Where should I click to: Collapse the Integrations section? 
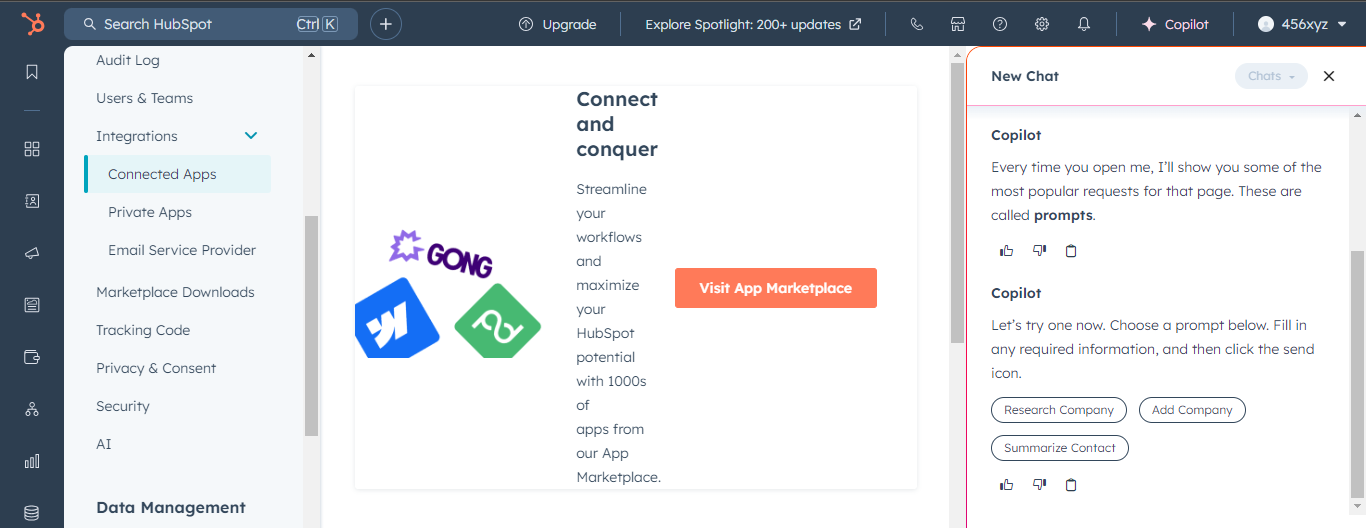[251, 136]
